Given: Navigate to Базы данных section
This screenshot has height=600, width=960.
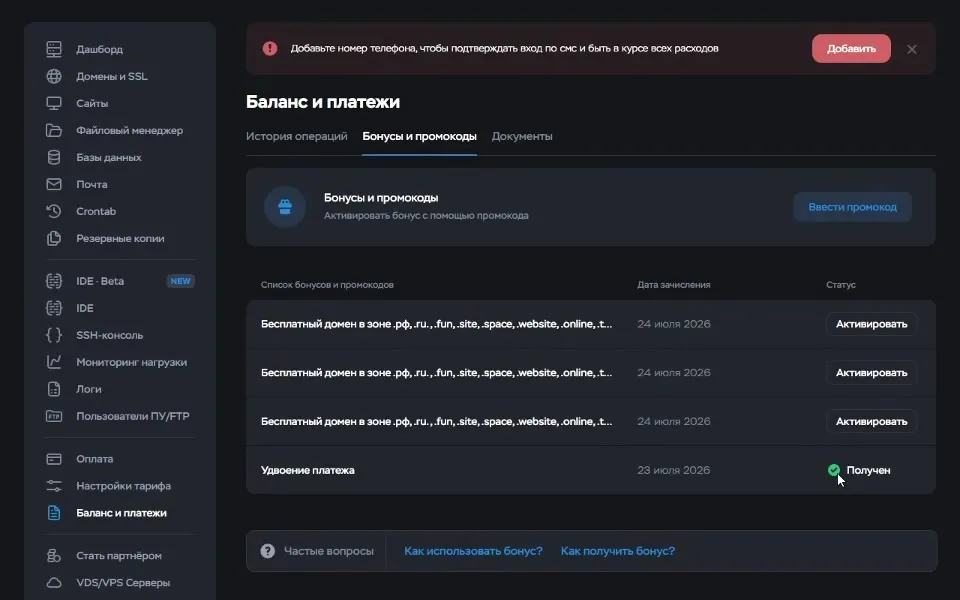Looking at the screenshot, I should 108,157.
